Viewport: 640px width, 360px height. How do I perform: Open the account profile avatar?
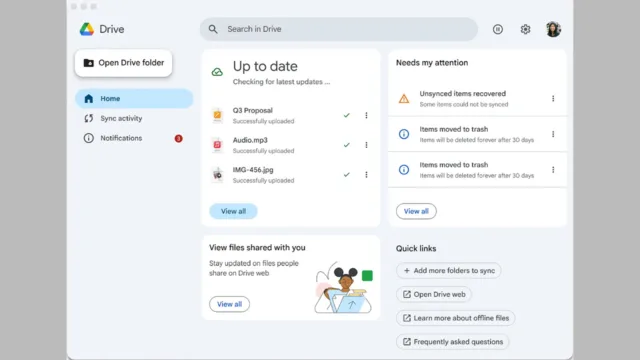[x=553, y=29]
